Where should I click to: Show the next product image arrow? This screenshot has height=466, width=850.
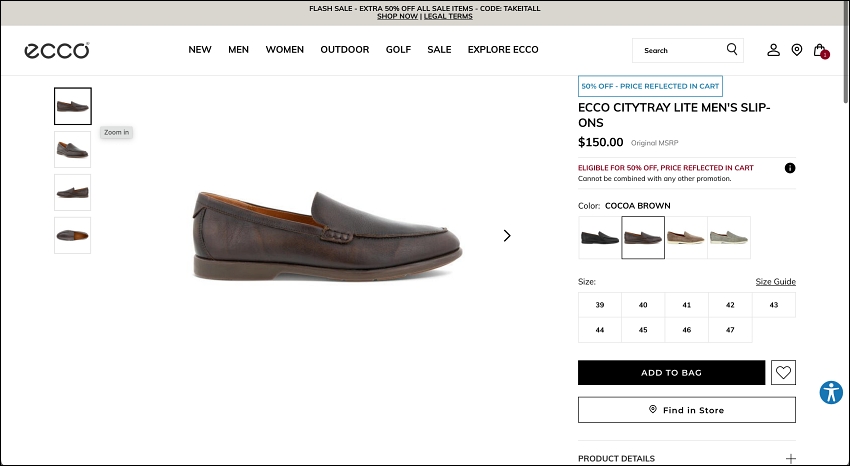pyautogui.click(x=507, y=236)
